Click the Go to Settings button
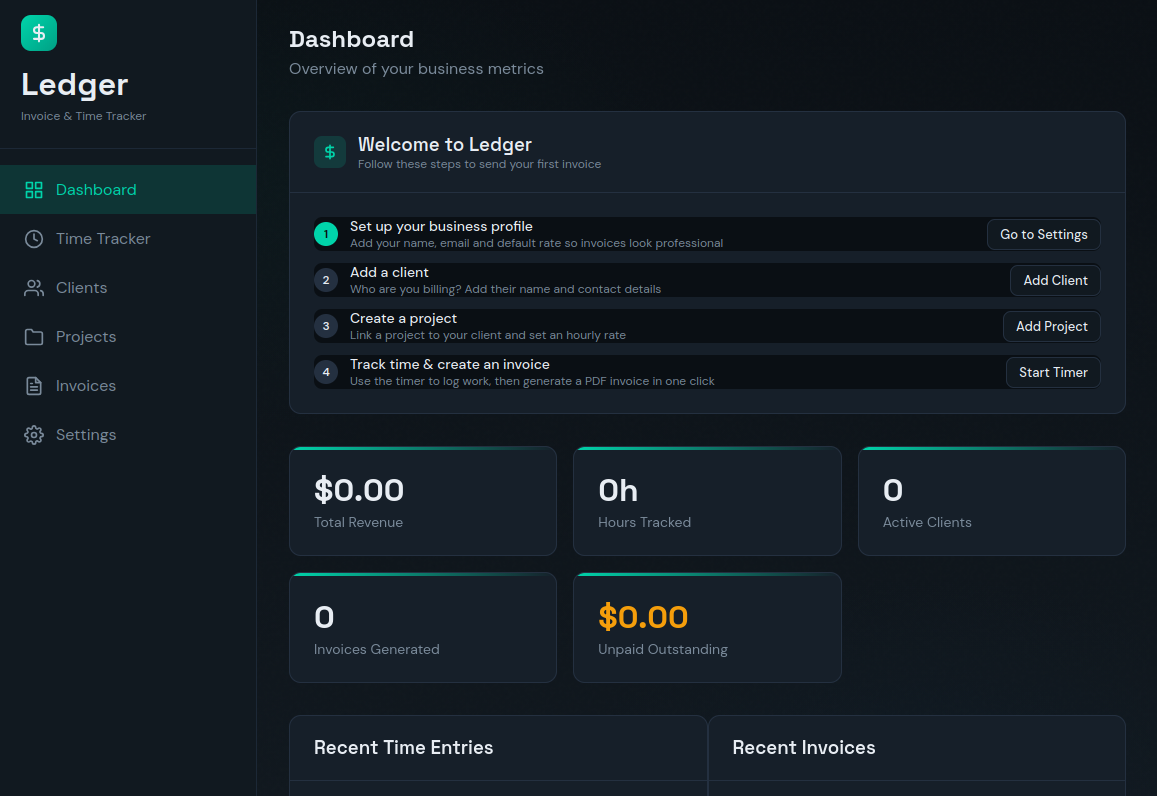Screen dimensions: 1157x796 pos(1043,234)
